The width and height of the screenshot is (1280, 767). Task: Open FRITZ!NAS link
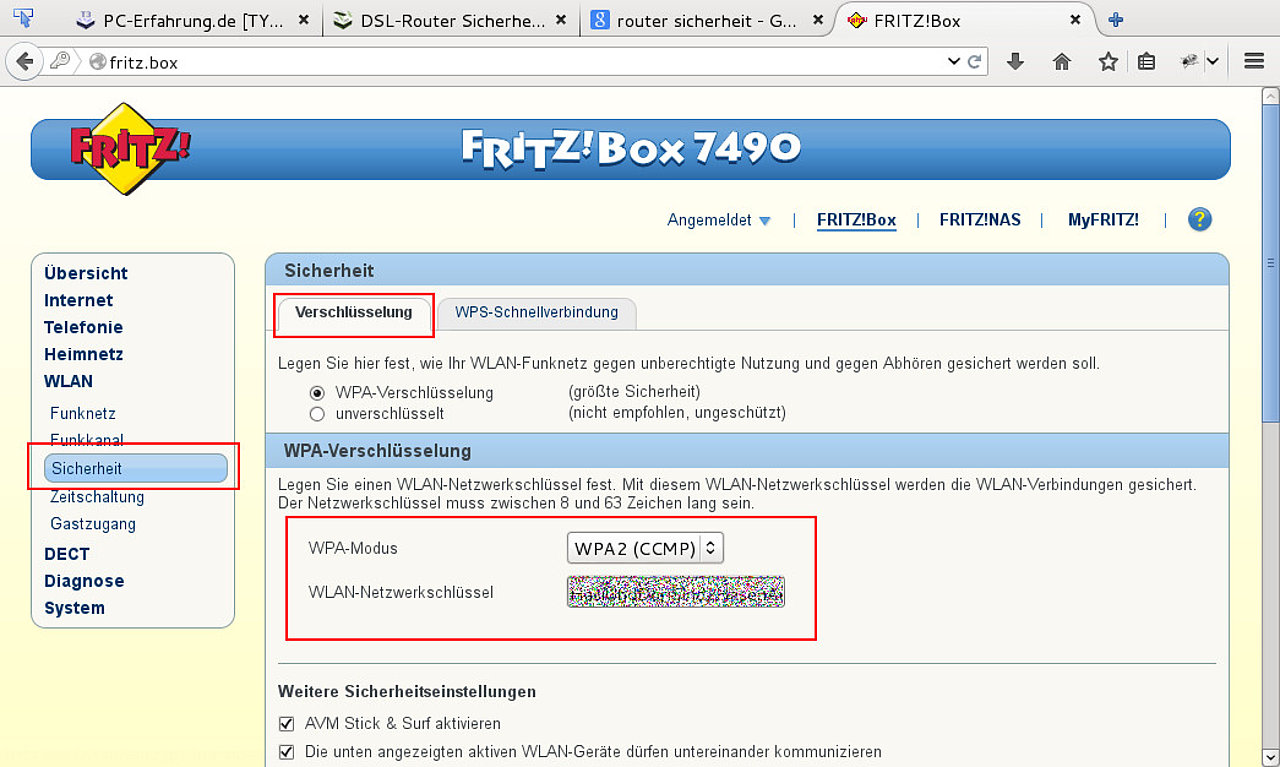tap(980, 221)
